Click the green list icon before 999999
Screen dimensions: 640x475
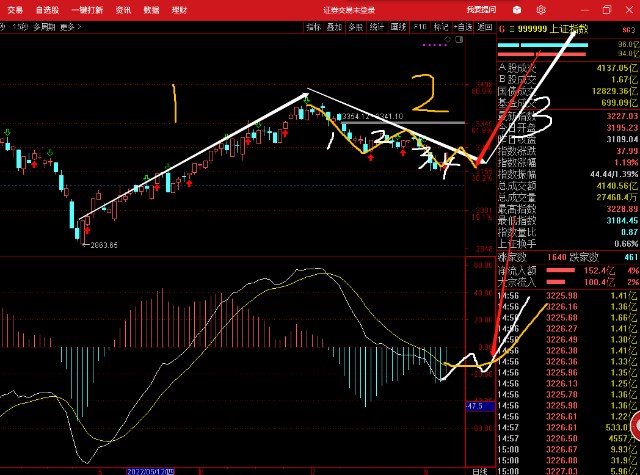coord(511,29)
